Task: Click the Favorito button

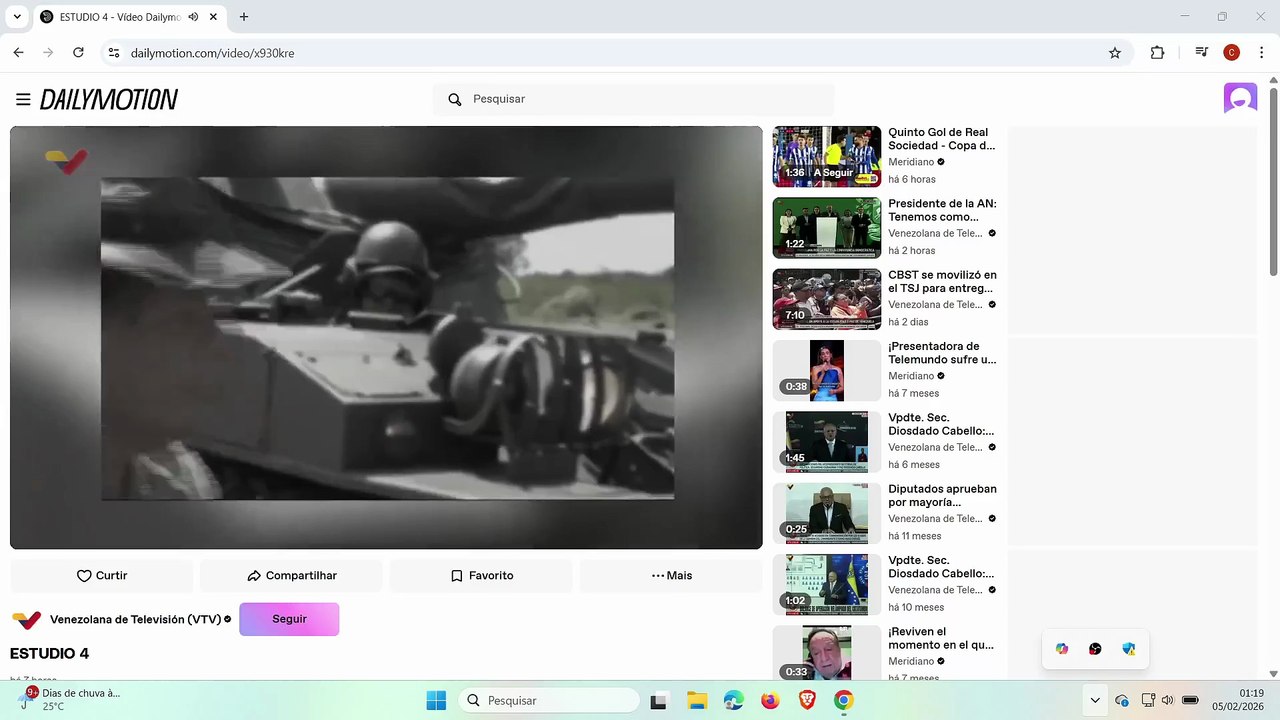Action: [x=481, y=576]
